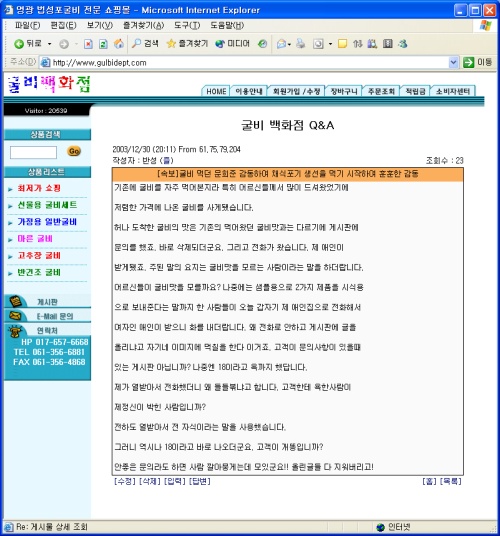Viewport: 500px width, 536px height.
Task: Select the 주문조회 tab
Action: coord(381,91)
